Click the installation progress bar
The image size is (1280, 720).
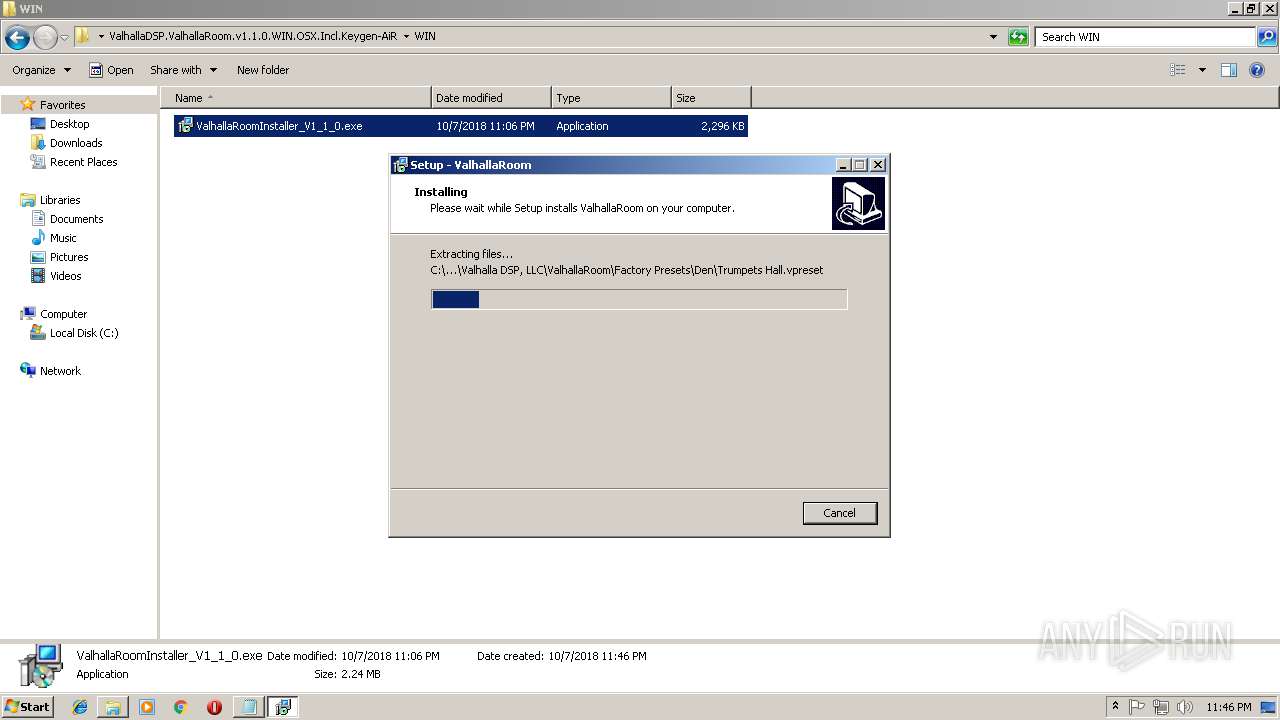pos(639,299)
